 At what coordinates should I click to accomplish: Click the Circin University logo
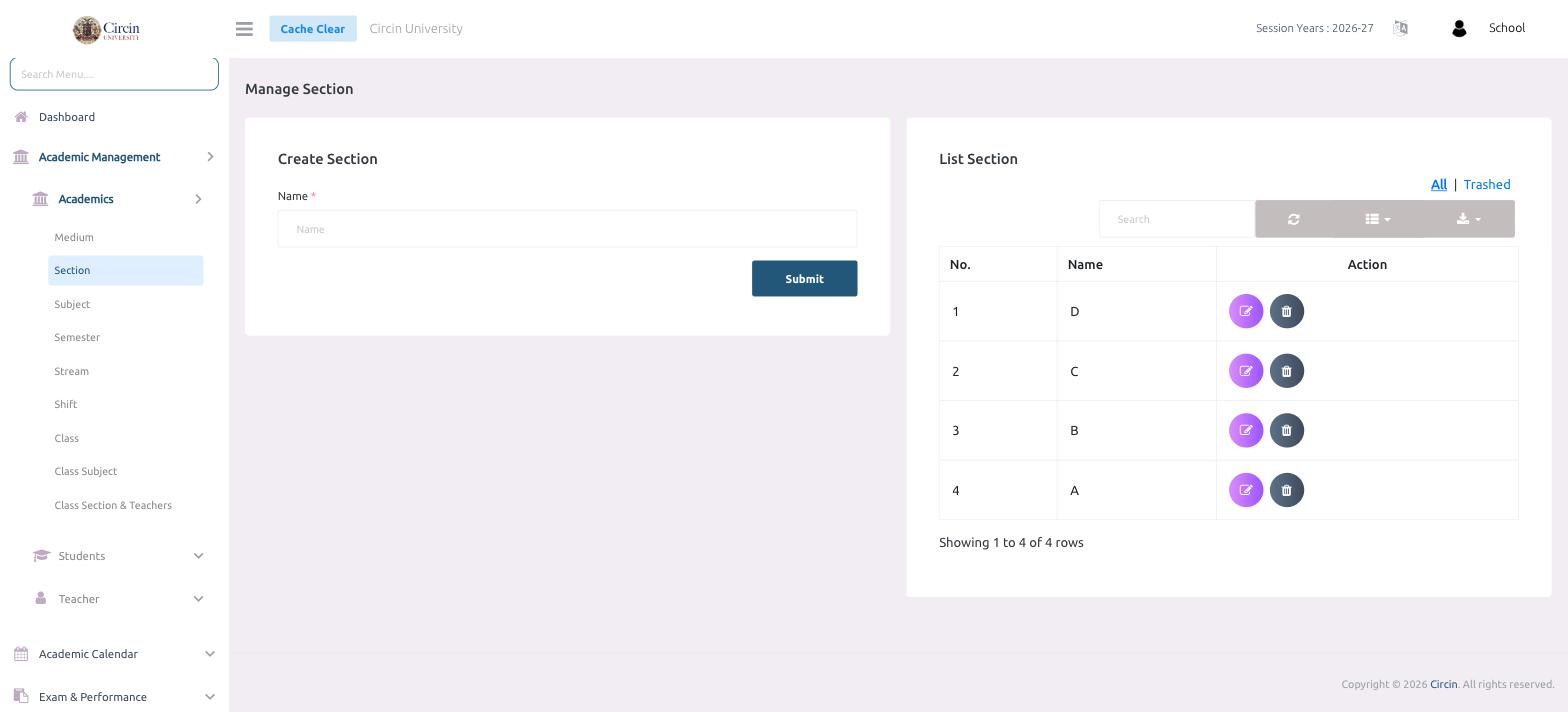107,30
